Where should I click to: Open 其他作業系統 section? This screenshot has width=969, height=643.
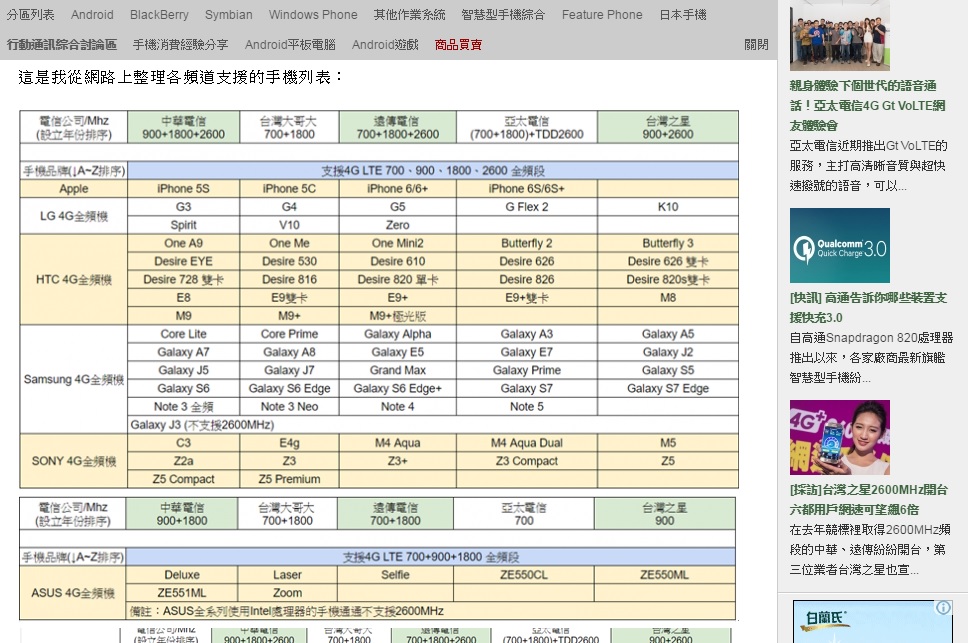(x=409, y=14)
